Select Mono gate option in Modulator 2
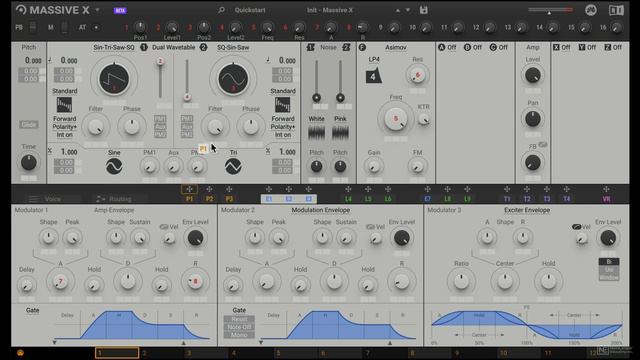The height and width of the screenshot is (360, 640). (239, 335)
